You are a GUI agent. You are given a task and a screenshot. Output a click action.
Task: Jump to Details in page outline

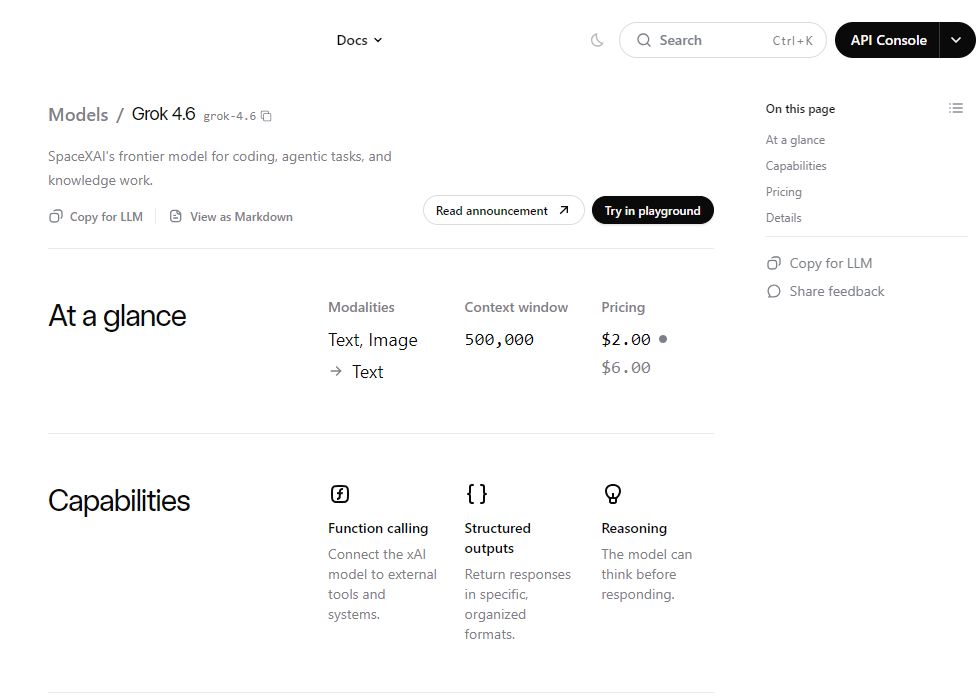(783, 218)
